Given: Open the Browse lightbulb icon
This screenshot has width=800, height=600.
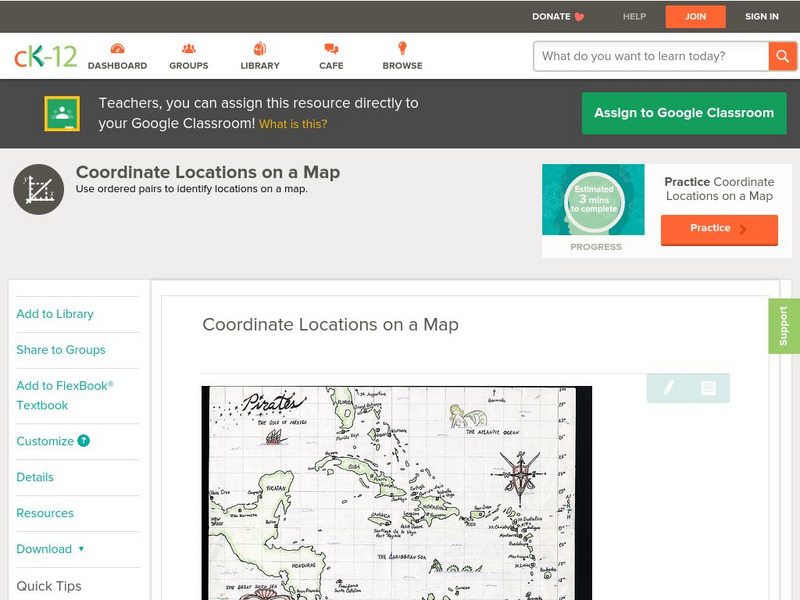Looking at the screenshot, I should click(402, 49).
